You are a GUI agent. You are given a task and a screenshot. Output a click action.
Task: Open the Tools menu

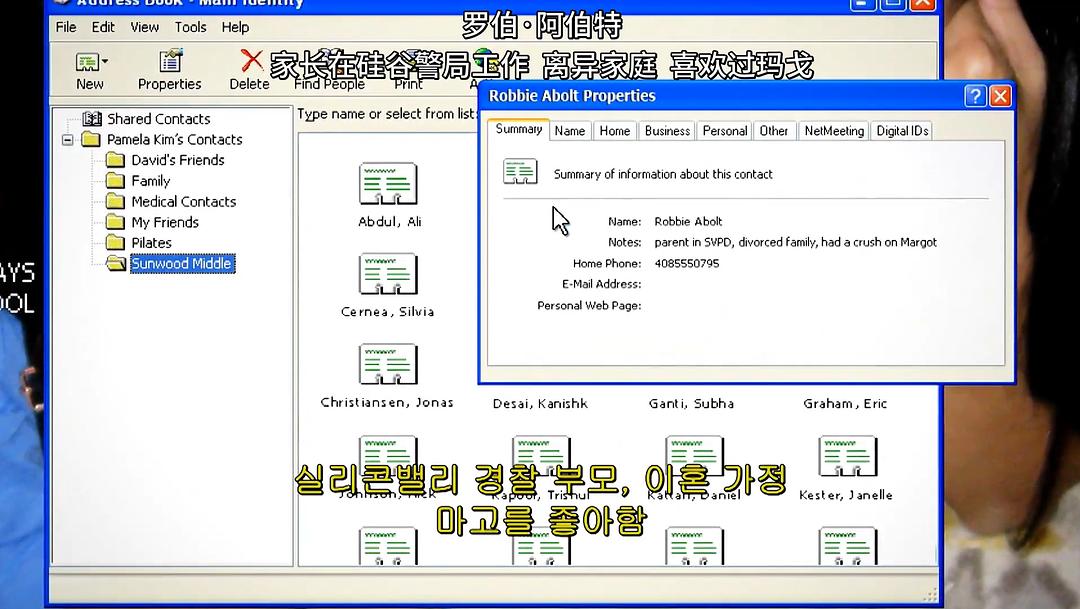[x=190, y=27]
